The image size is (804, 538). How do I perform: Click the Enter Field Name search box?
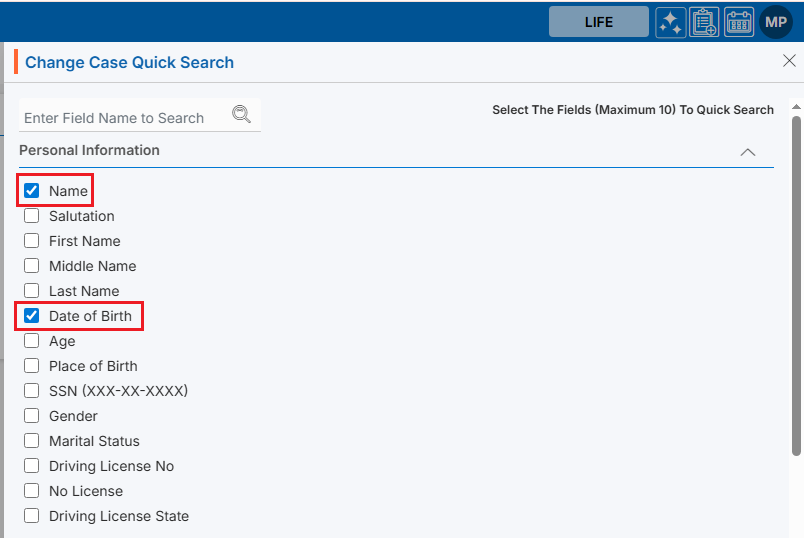click(124, 118)
